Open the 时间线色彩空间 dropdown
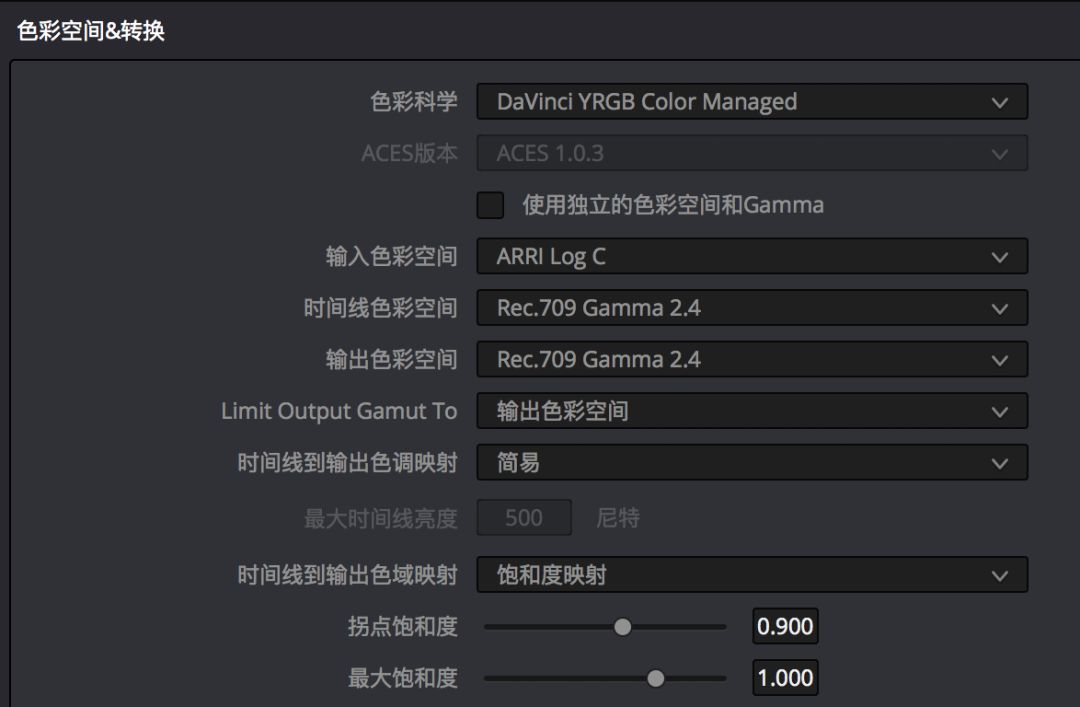Screen dimensions: 1080x707 [x=752, y=307]
